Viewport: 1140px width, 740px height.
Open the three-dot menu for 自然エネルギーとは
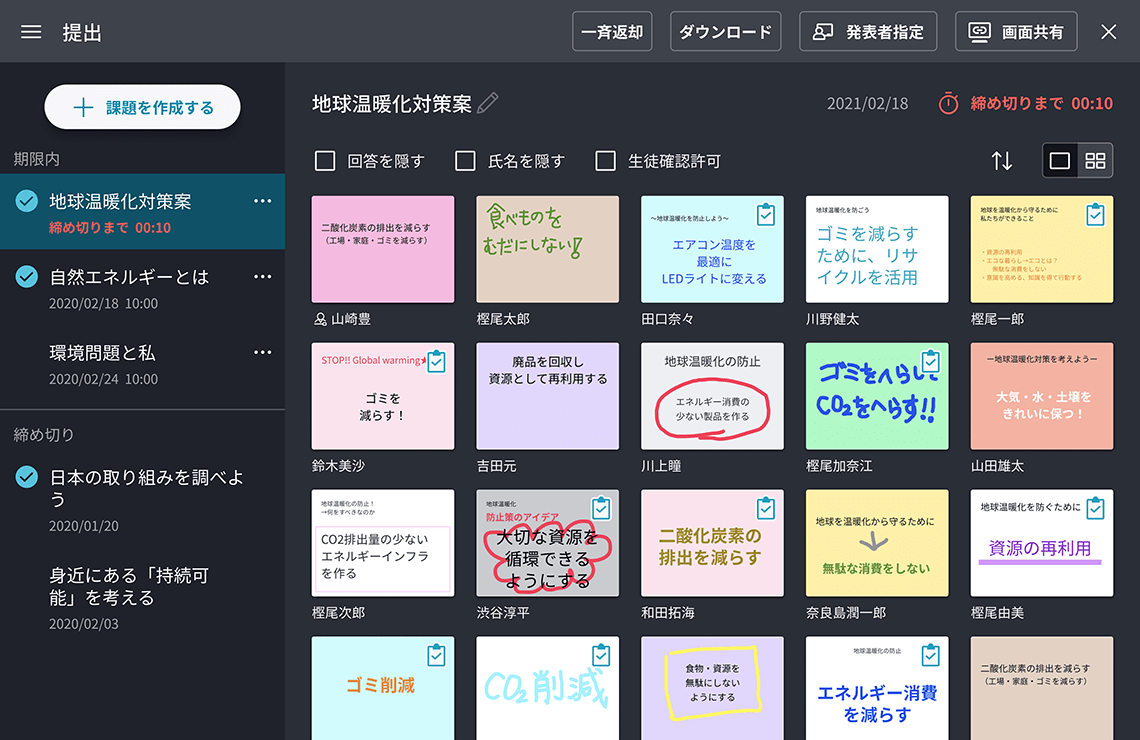(x=262, y=277)
